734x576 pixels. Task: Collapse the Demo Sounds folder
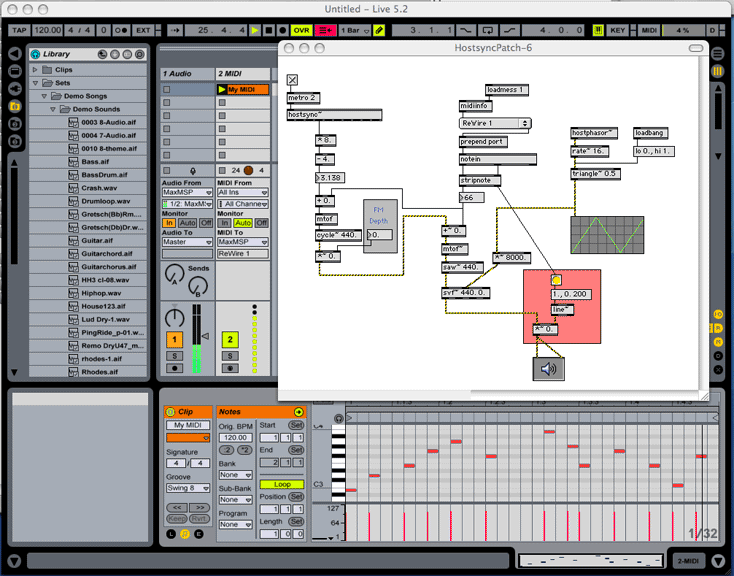pos(52,109)
